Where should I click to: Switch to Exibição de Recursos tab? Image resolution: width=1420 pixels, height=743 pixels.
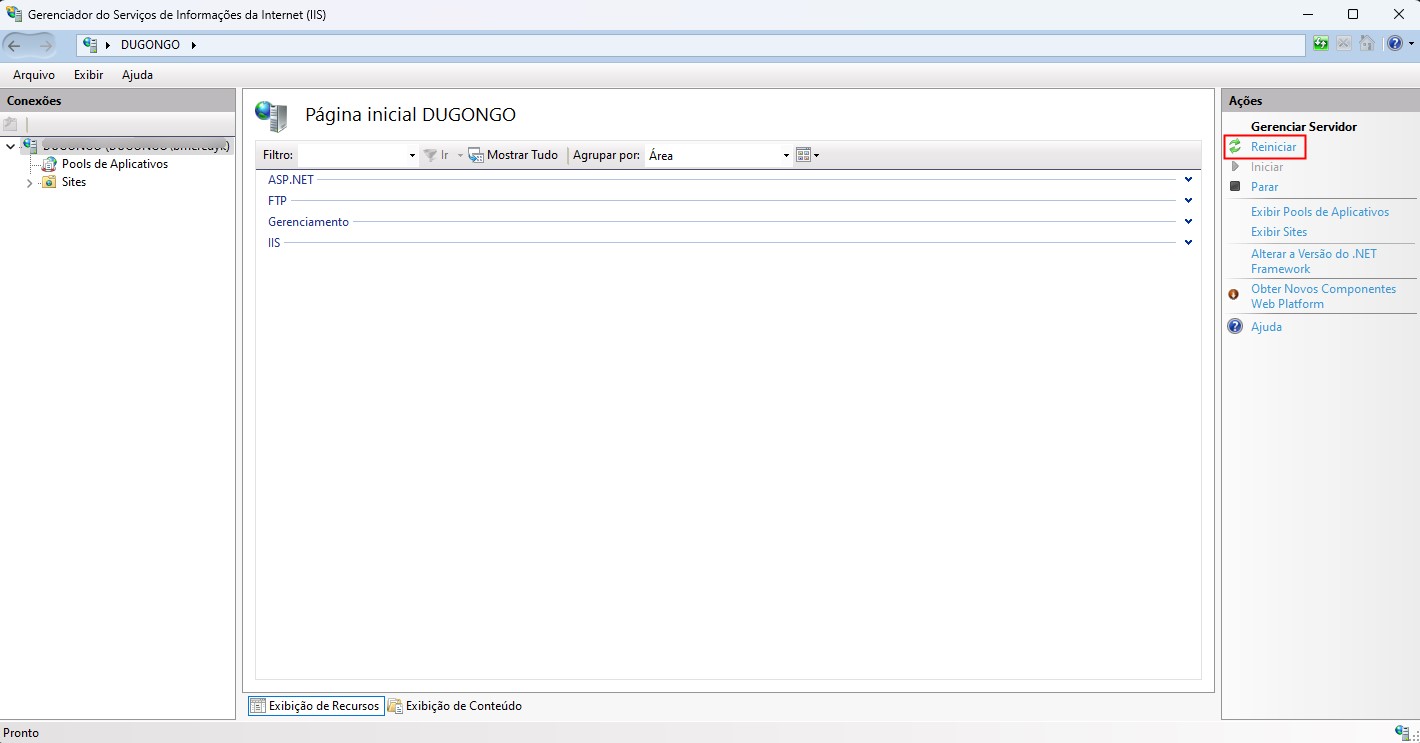click(316, 706)
